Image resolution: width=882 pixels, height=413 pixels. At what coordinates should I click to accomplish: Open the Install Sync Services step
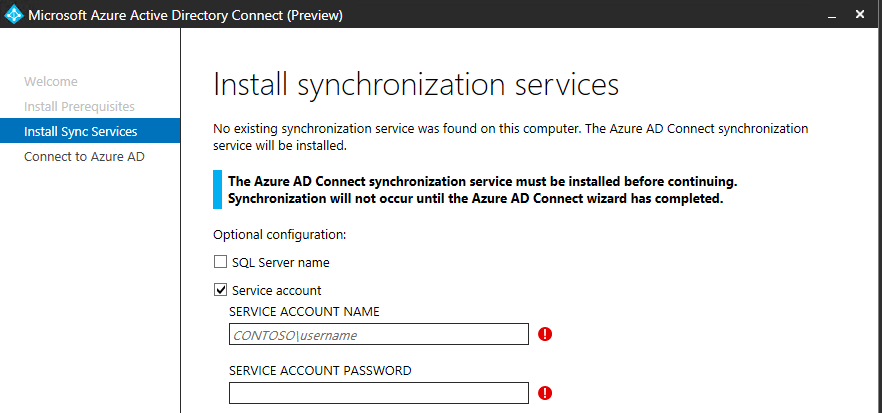81,131
